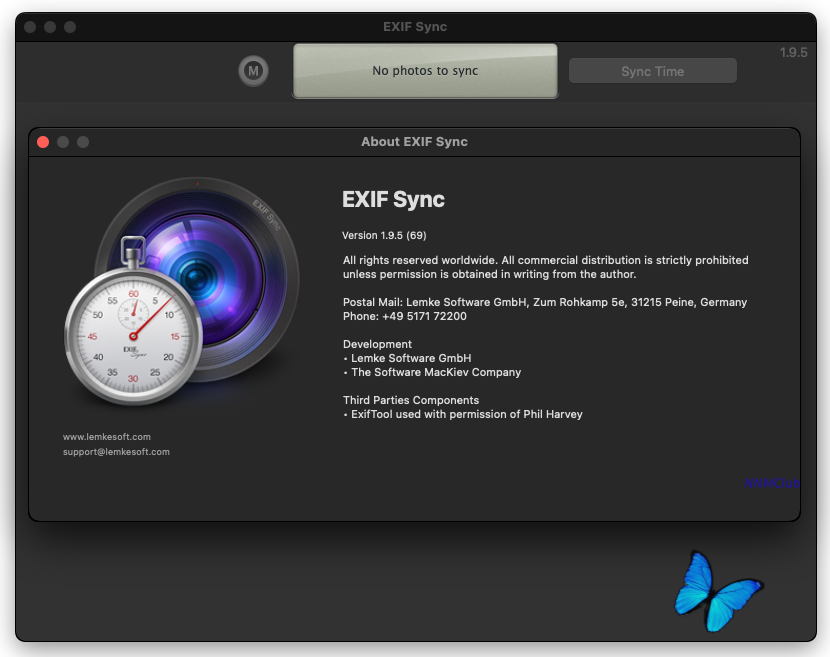This screenshot has width=830, height=657.
Task: Click the 'About EXIF Sync' title bar text
Action: click(414, 142)
